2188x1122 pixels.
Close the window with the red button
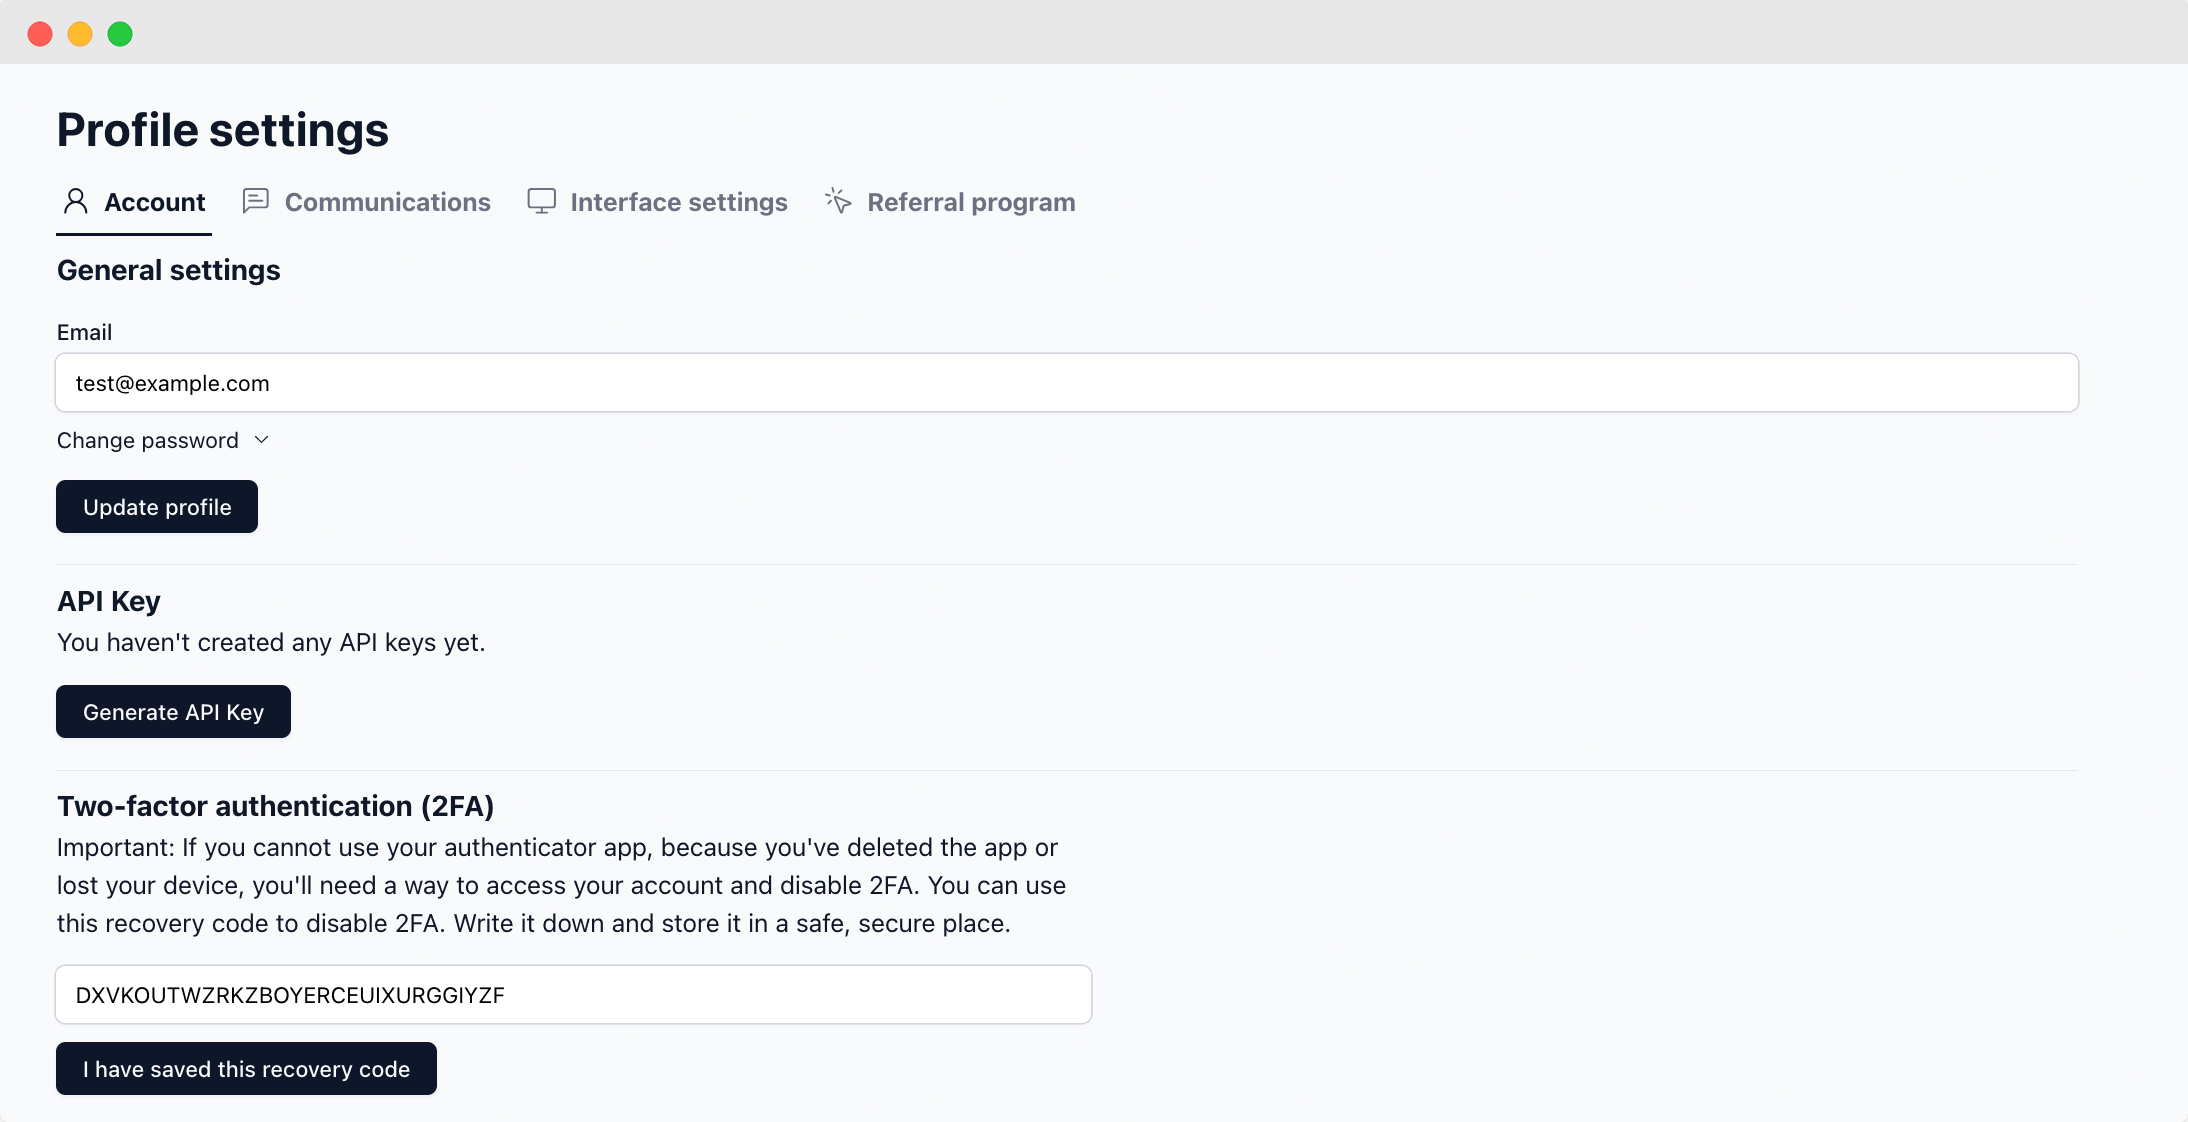[40, 34]
